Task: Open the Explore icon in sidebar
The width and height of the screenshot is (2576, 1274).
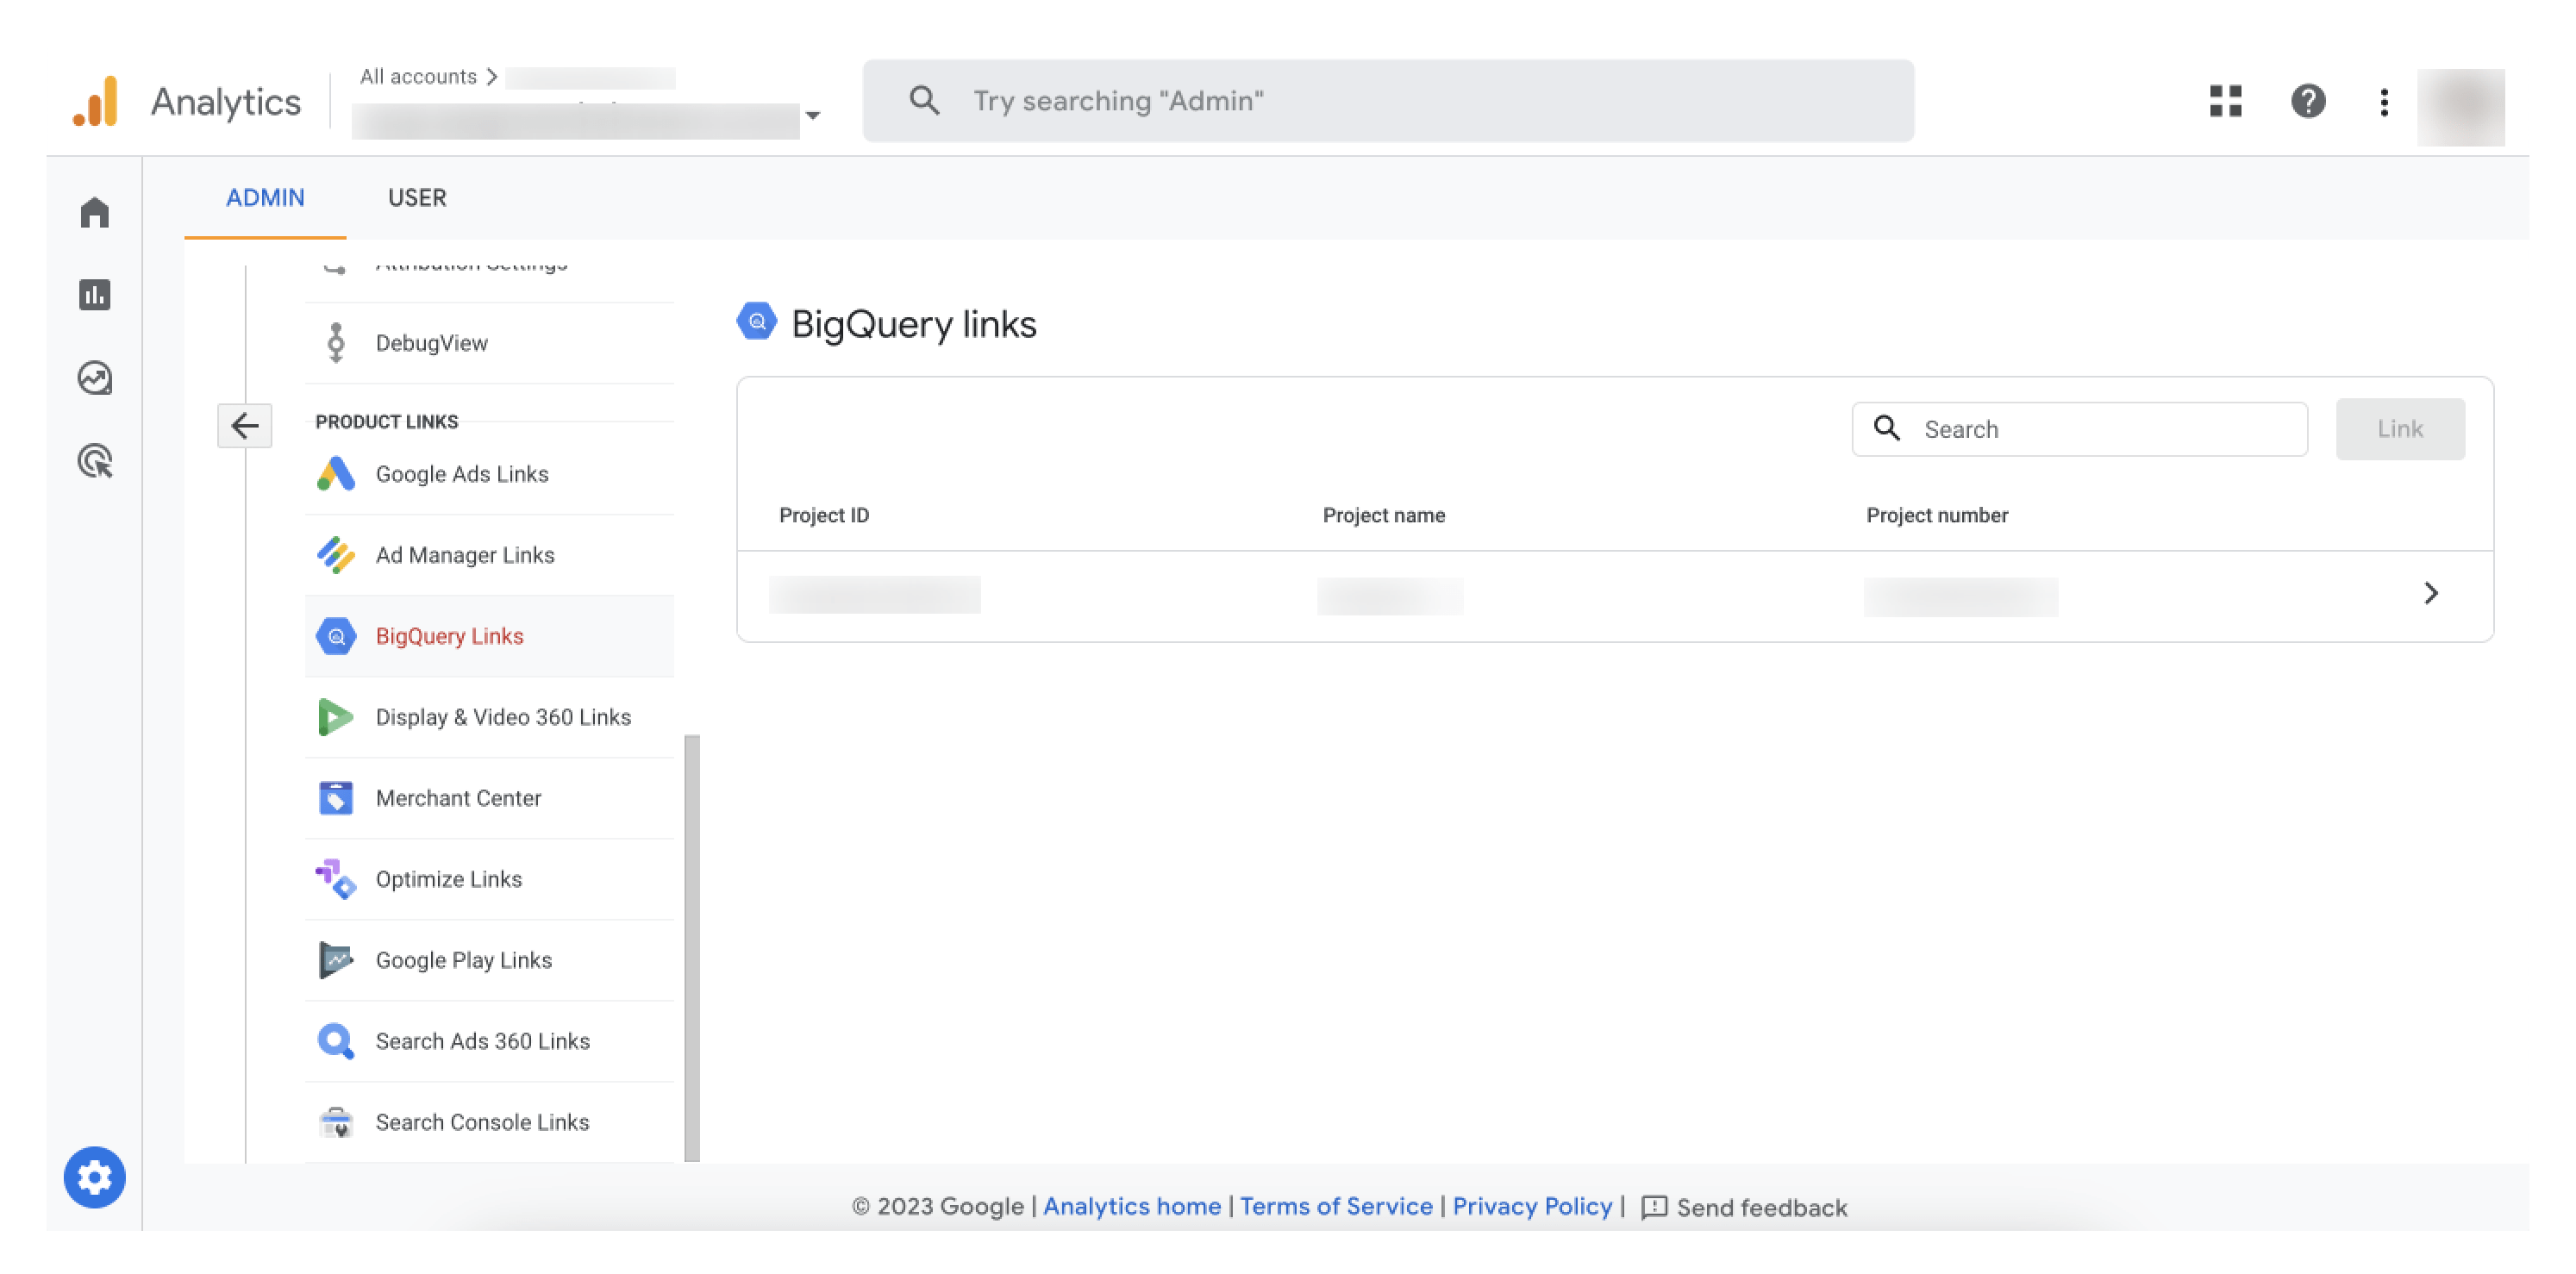Action: [x=95, y=378]
